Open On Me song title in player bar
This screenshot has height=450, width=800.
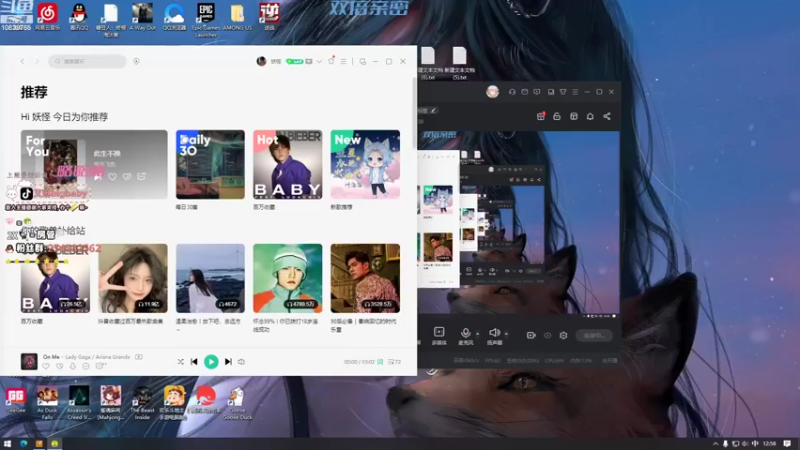(x=51, y=357)
